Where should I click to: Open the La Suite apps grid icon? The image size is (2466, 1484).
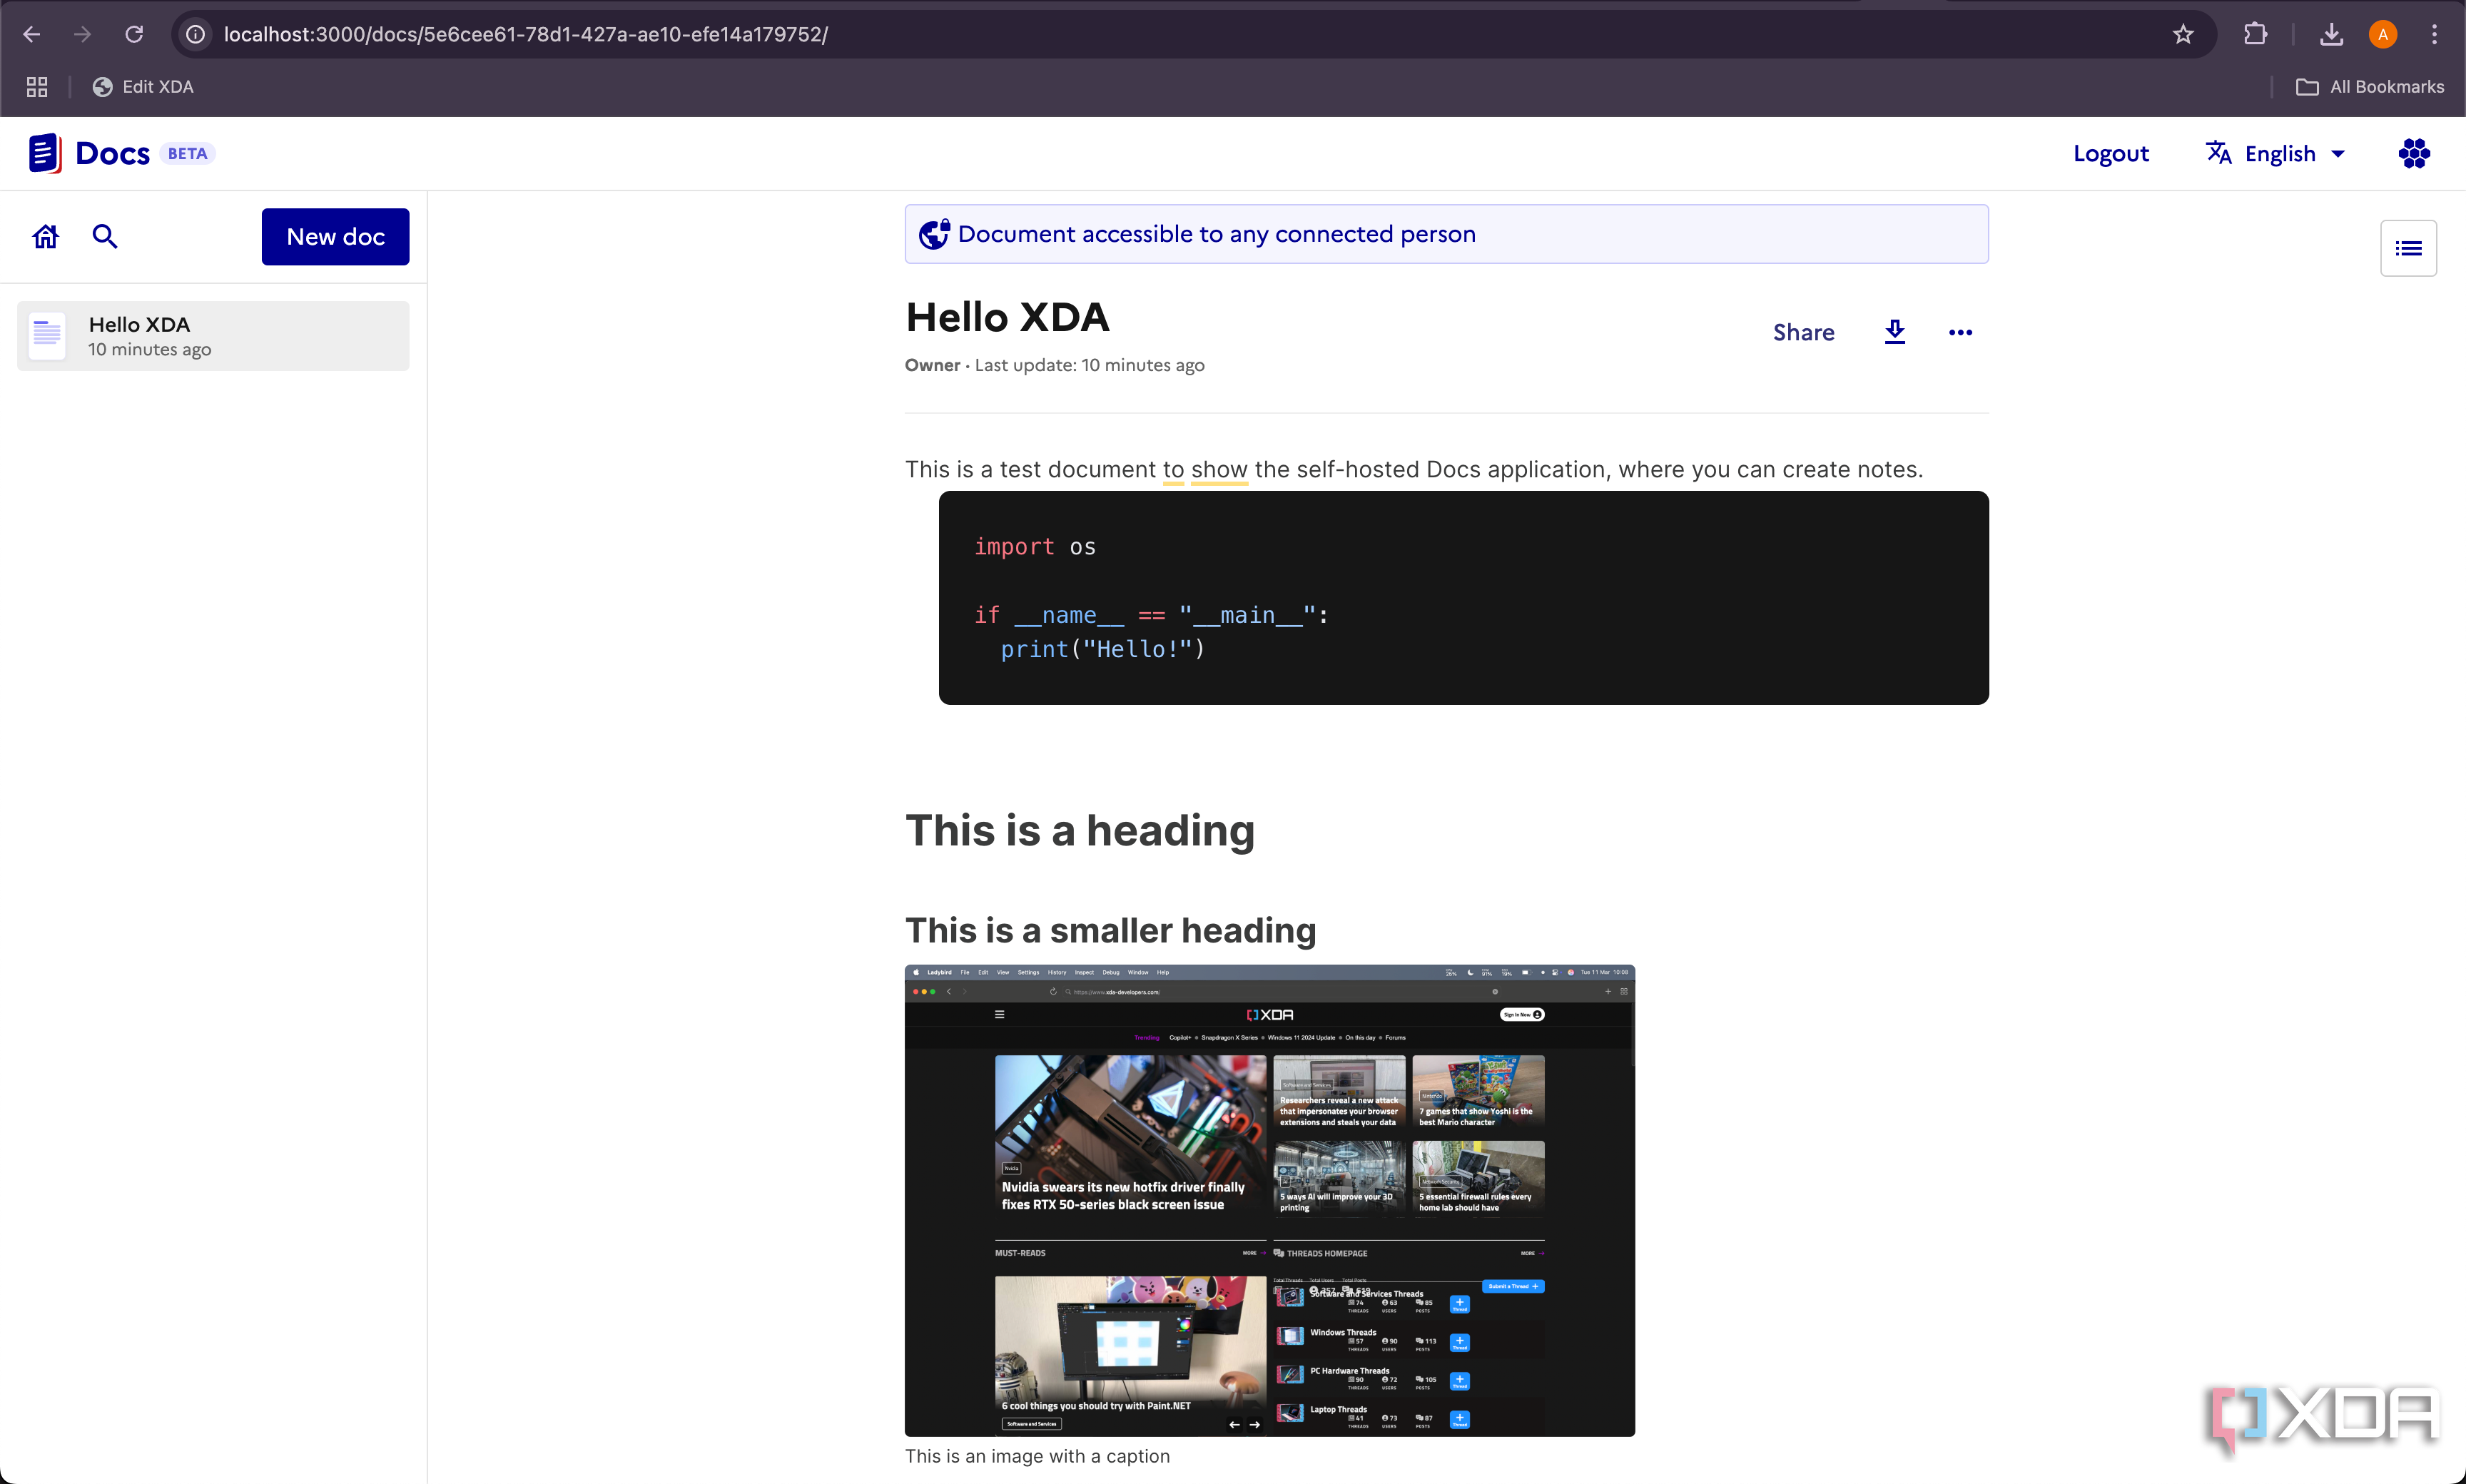click(x=2414, y=153)
